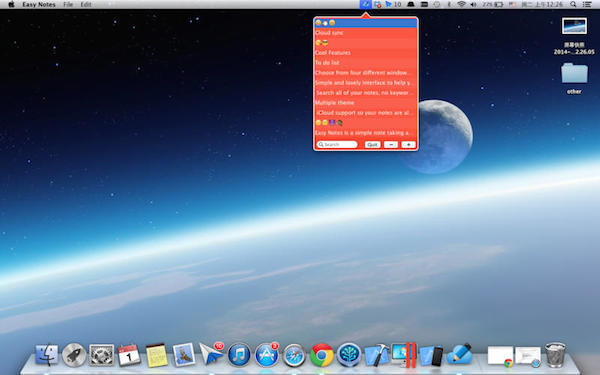Image resolution: width=600 pixels, height=375 pixels.
Task: Open Calendar from the Dock
Action: (x=129, y=355)
